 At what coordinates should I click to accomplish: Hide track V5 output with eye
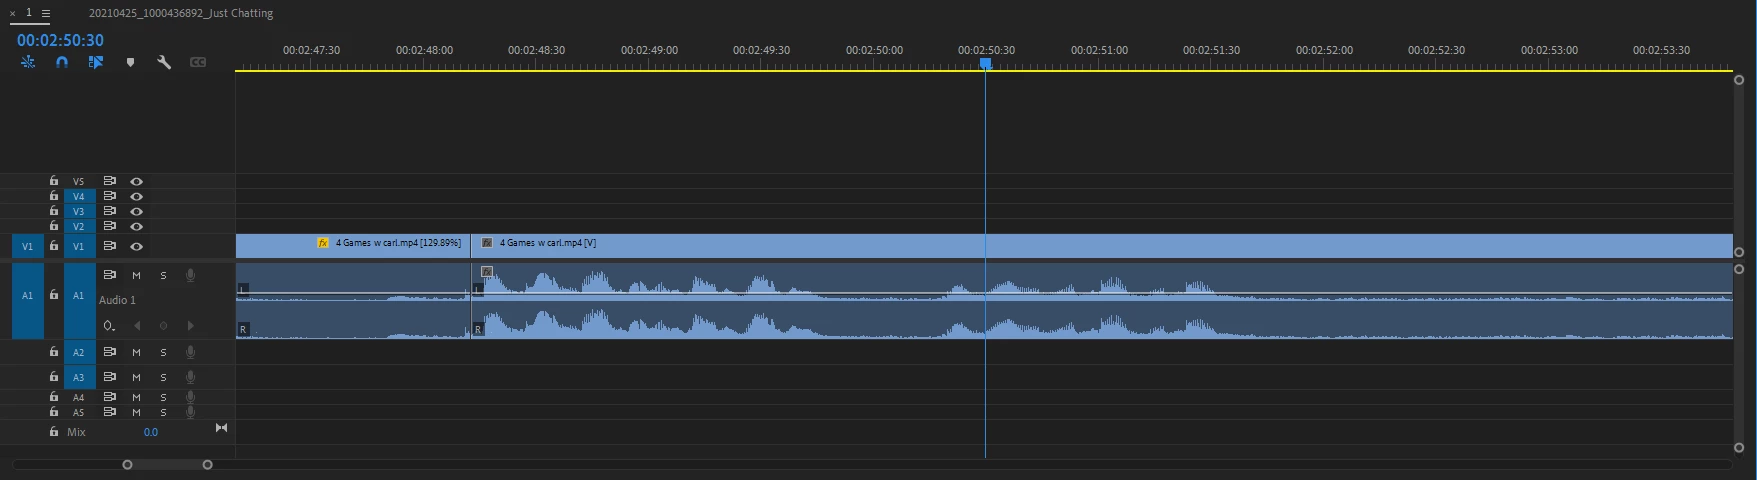click(137, 181)
